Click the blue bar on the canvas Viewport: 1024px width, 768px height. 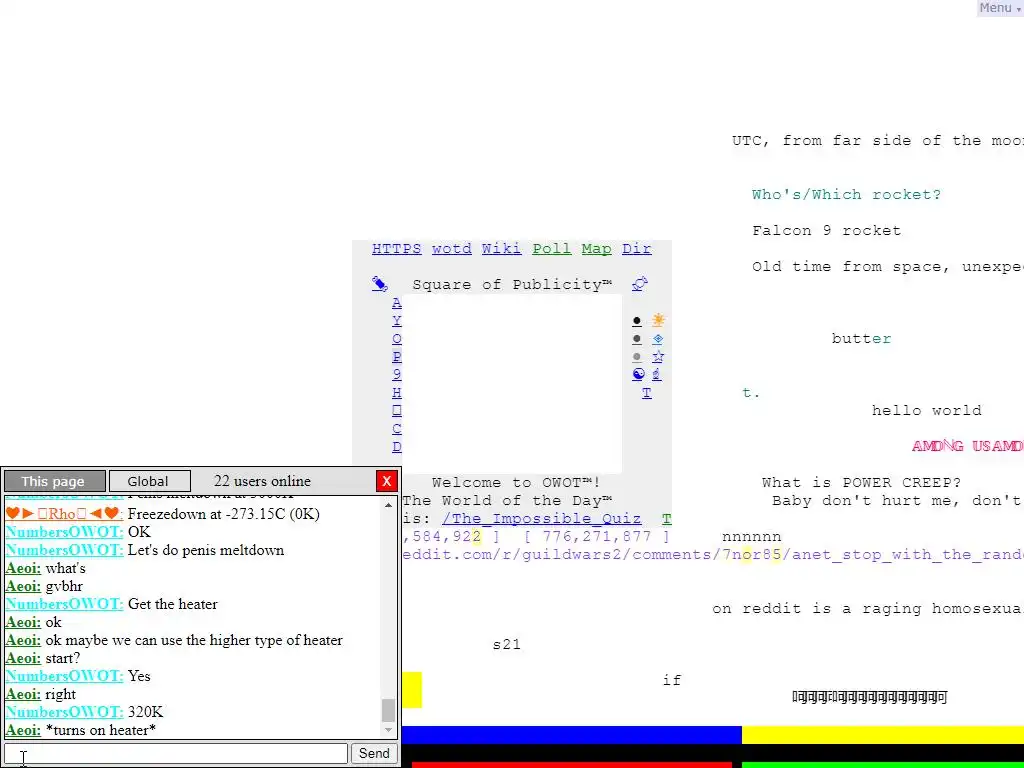coord(571,735)
